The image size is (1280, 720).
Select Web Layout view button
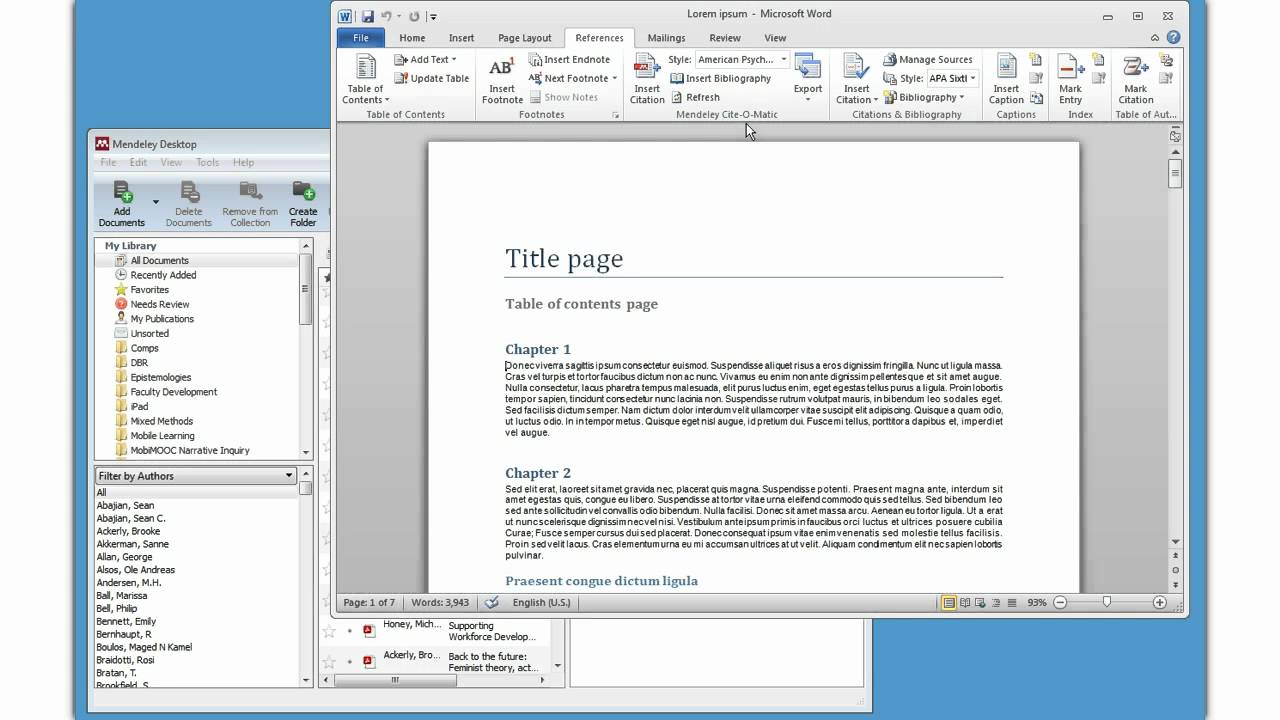click(x=981, y=603)
